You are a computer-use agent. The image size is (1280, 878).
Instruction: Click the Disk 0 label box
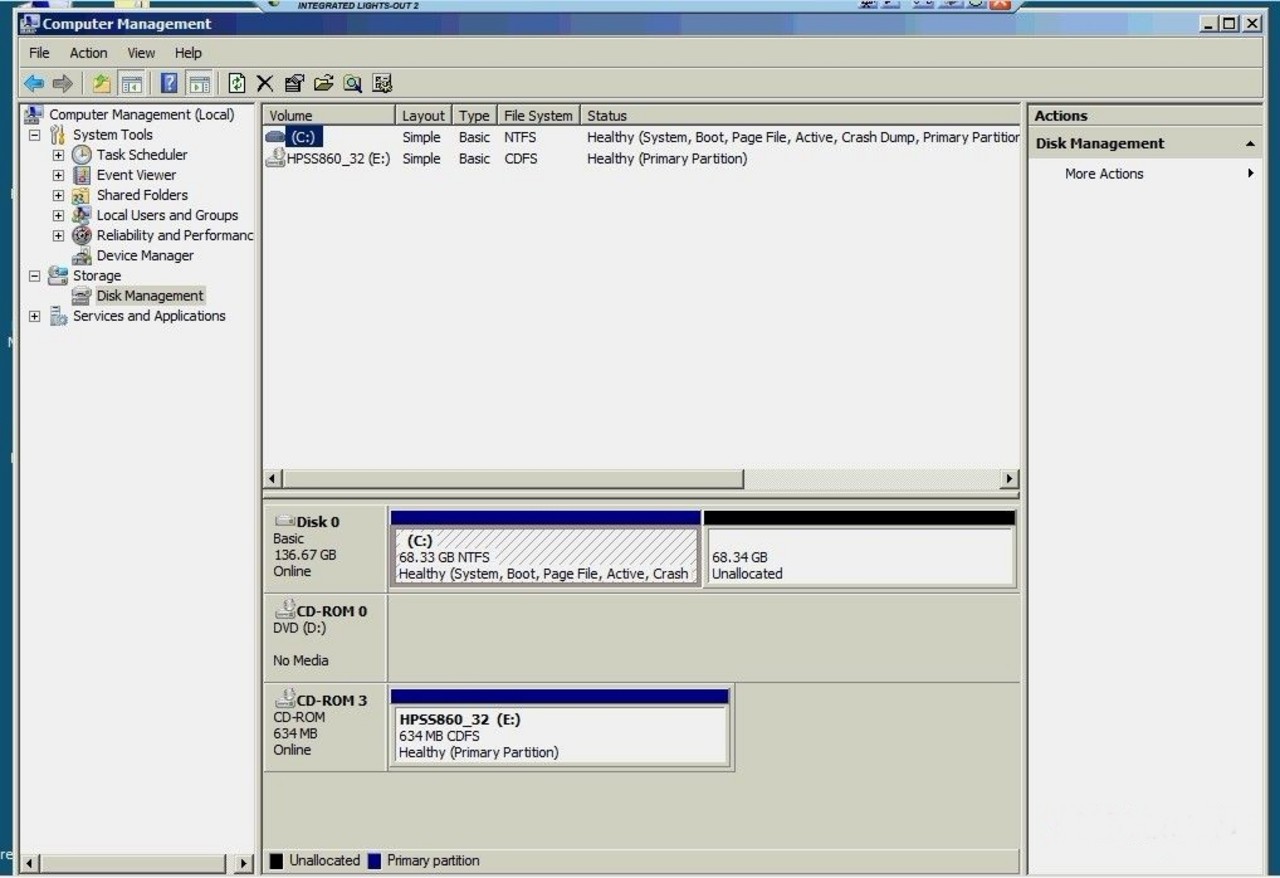pyautogui.click(x=325, y=548)
